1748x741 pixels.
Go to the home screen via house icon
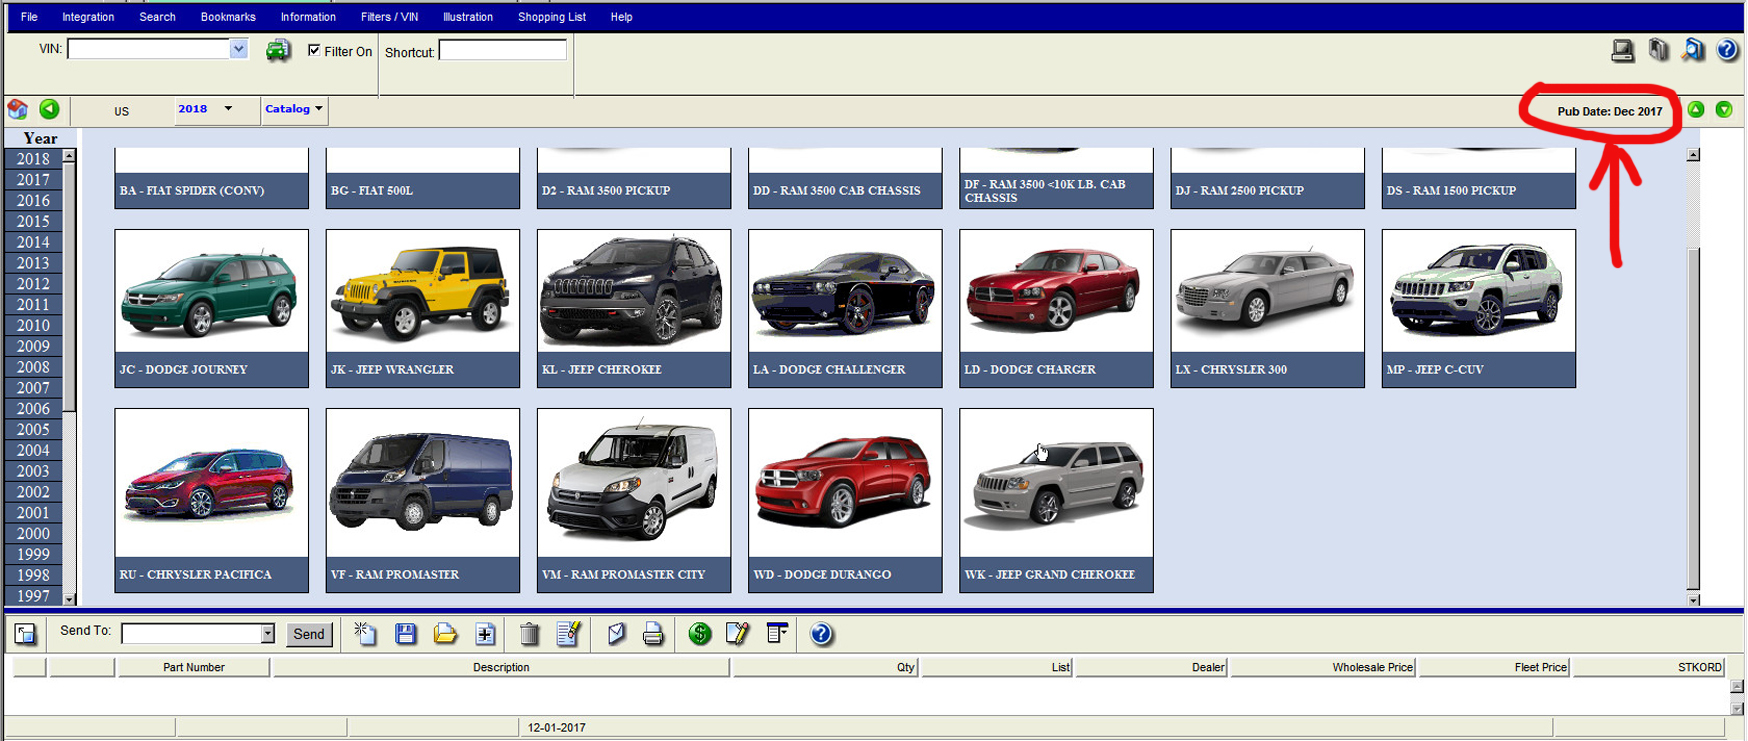pyautogui.click(x=18, y=109)
